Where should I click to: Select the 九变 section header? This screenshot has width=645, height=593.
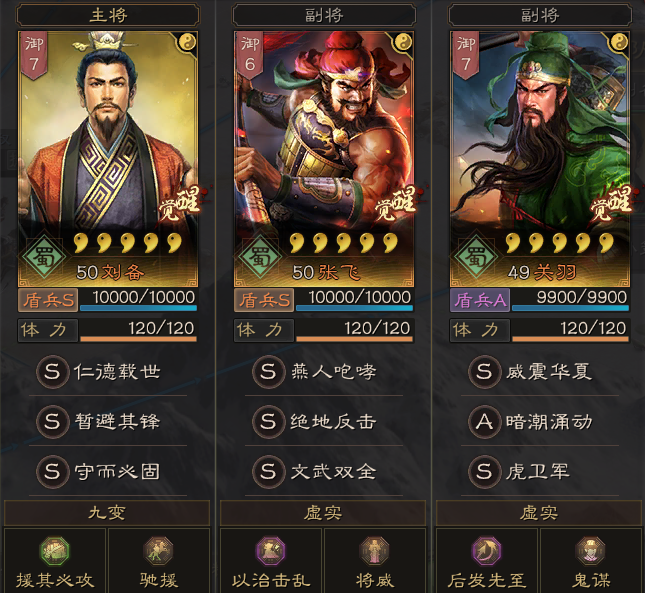point(107,513)
